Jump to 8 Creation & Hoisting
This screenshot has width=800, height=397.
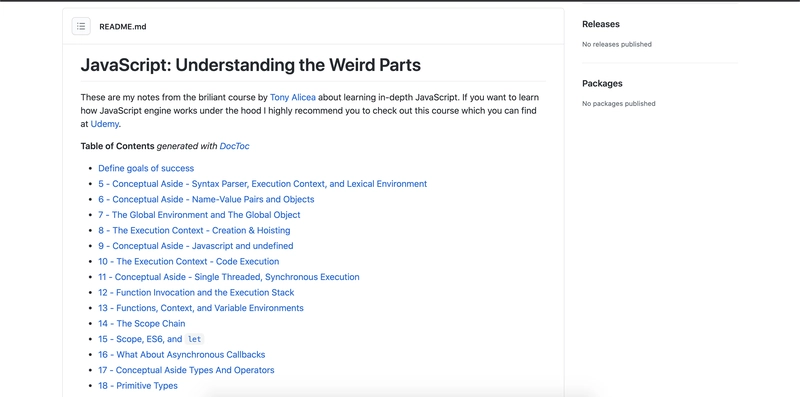(x=194, y=231)
